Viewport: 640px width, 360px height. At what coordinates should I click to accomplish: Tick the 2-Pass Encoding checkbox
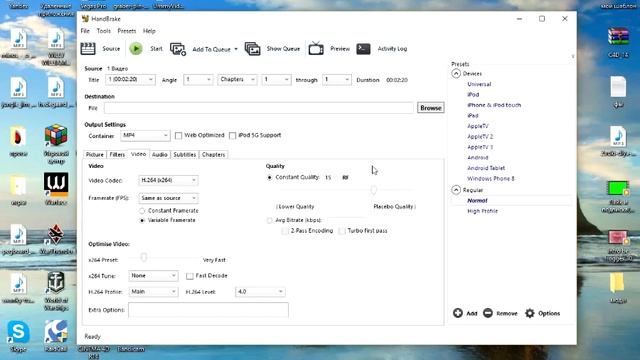coord(284,231)
